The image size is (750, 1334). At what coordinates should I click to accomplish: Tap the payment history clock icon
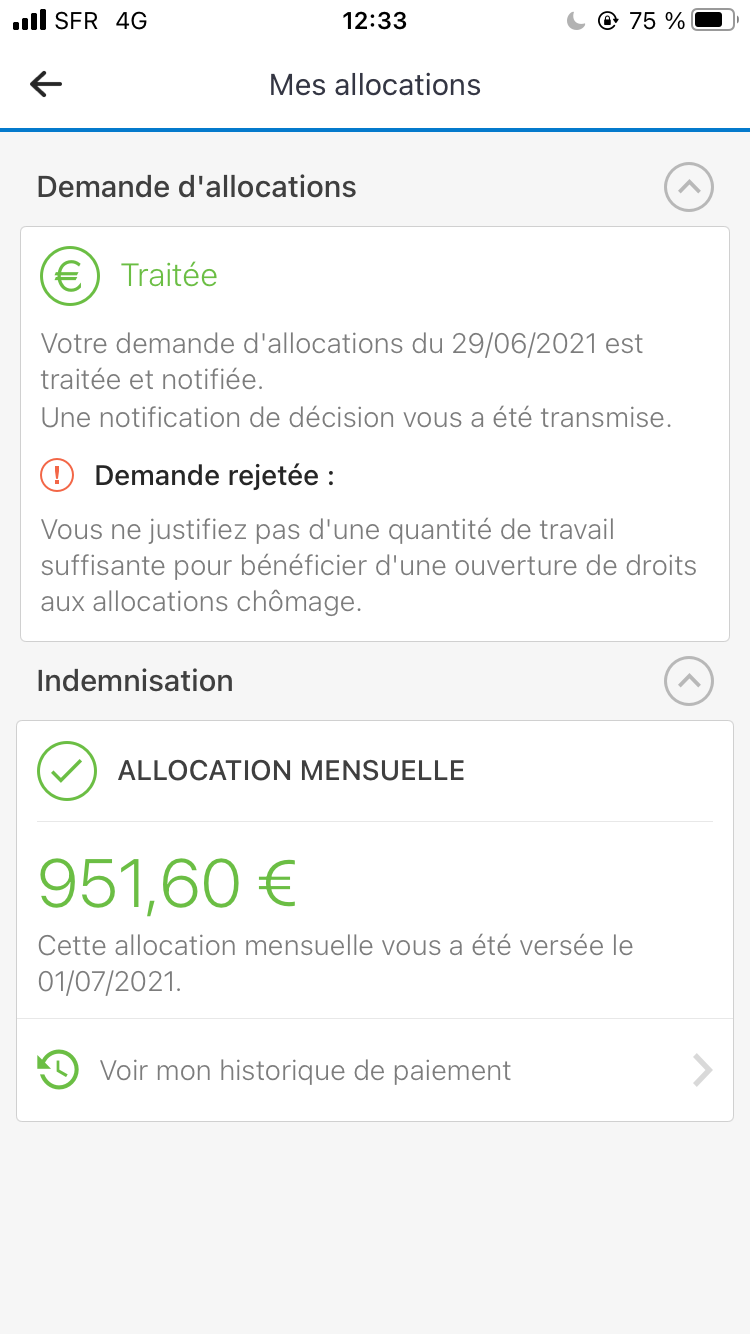58,1070
